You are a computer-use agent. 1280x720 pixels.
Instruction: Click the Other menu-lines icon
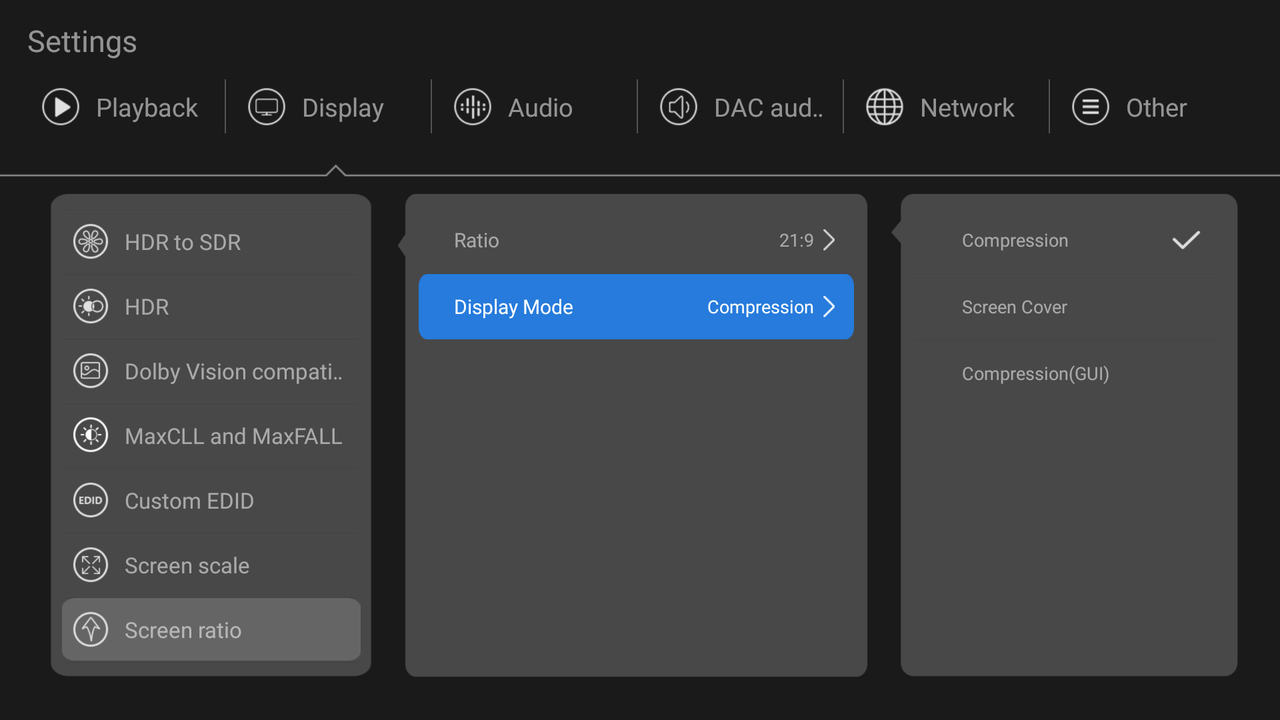pyautogui.click(x=1091, y=107)
